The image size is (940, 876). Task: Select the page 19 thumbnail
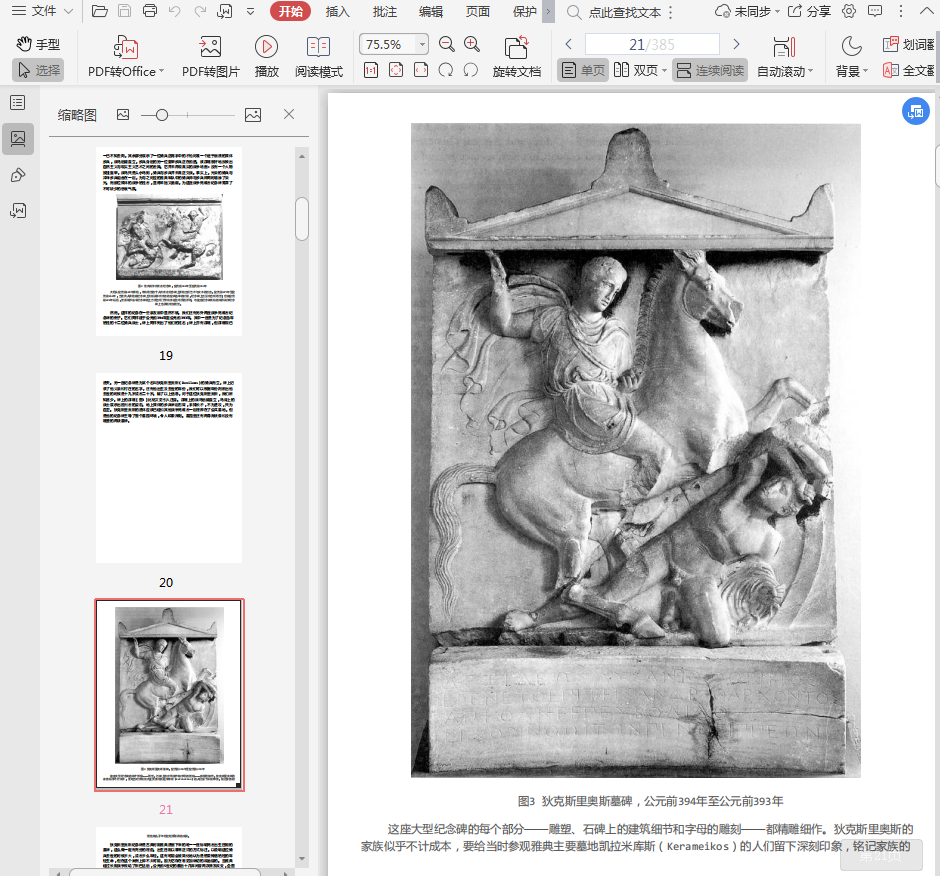pyautogui.click(x=169, y=240)
